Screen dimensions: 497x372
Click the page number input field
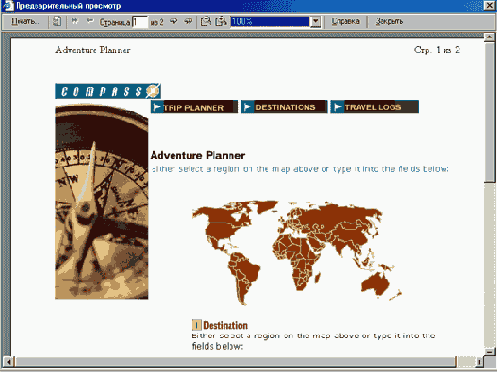pyautogui.click(x=140, y=22)
